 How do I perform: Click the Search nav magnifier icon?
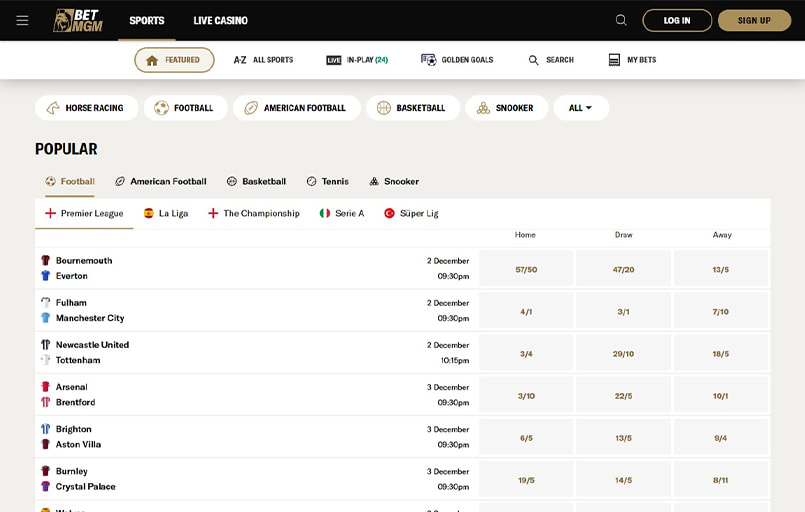point(533,60)
